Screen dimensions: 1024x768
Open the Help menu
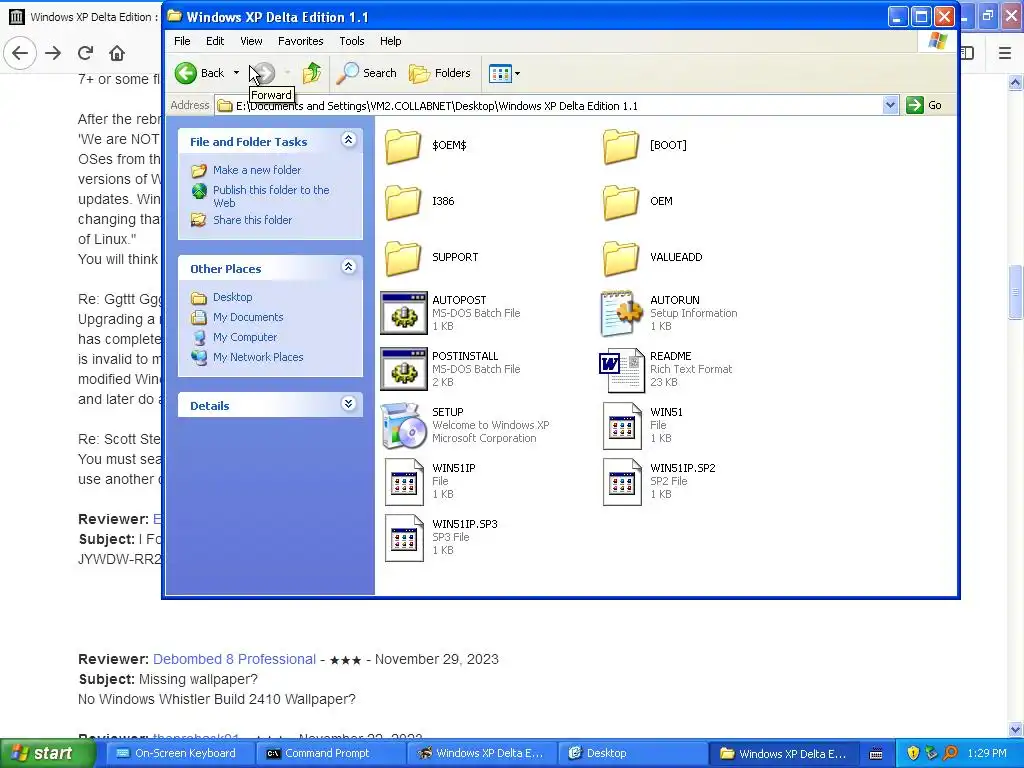click(x=391, y=41)
